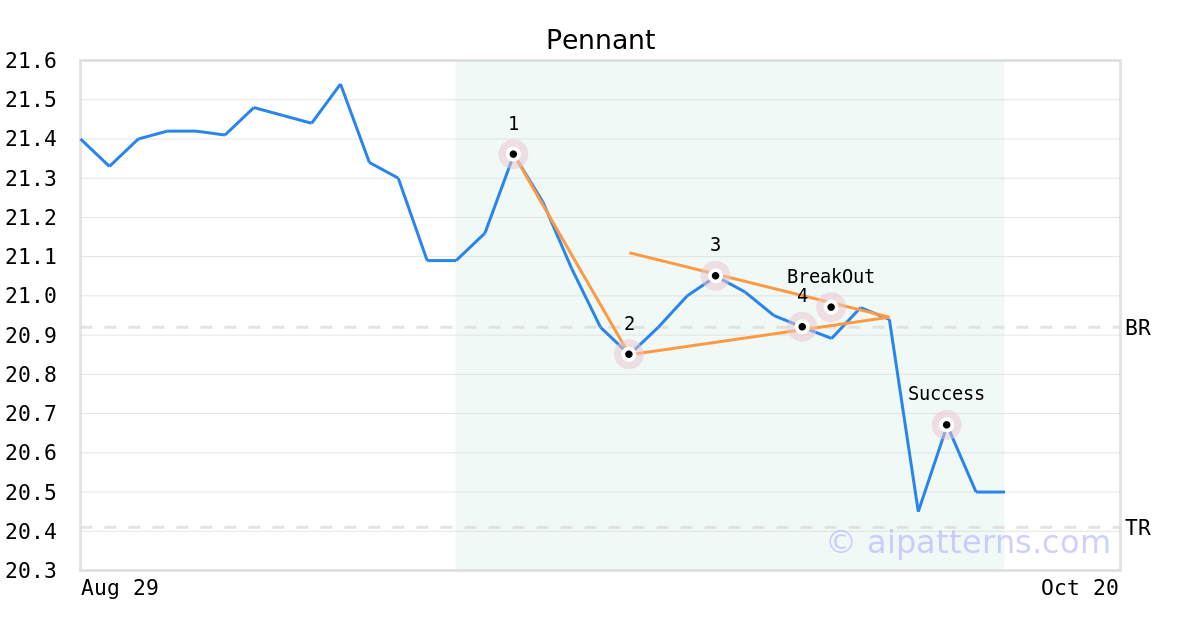Viewport: 1200px width, 630px height.
Task: Click the BreakOut point circle marker
Action: 831,307
